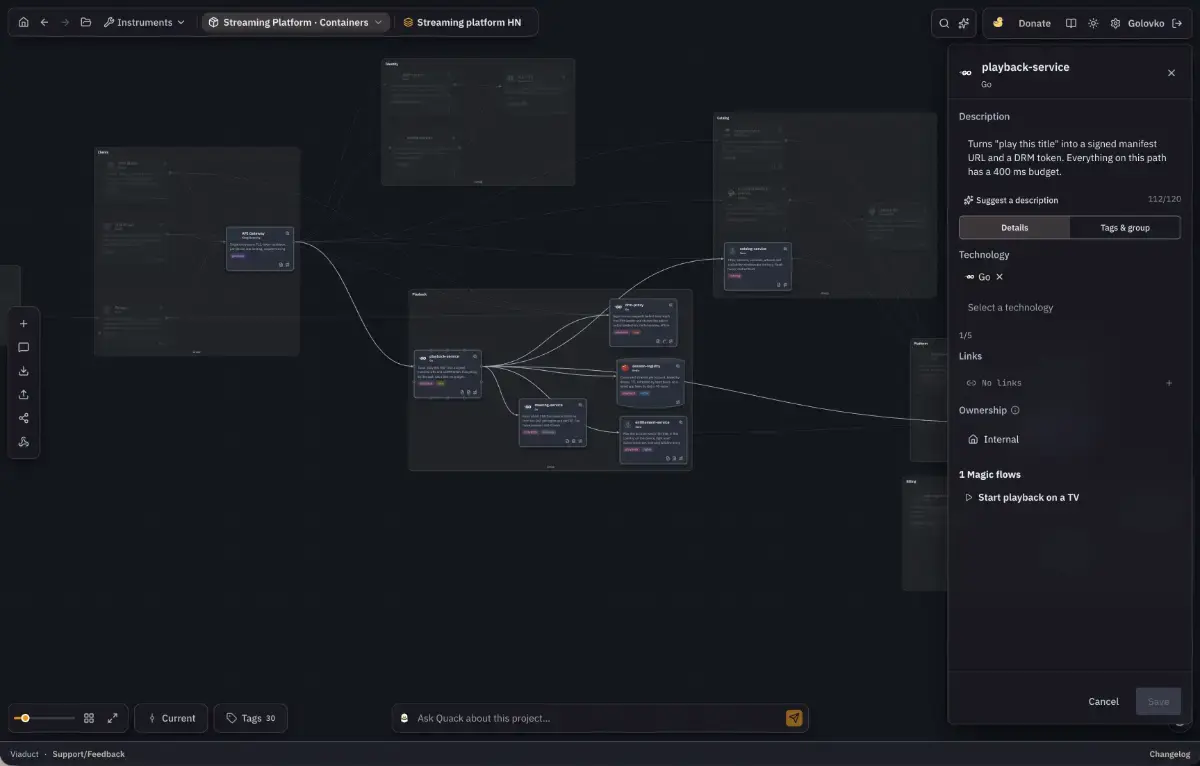Go to home via house icon

click(x=24, y=22)
